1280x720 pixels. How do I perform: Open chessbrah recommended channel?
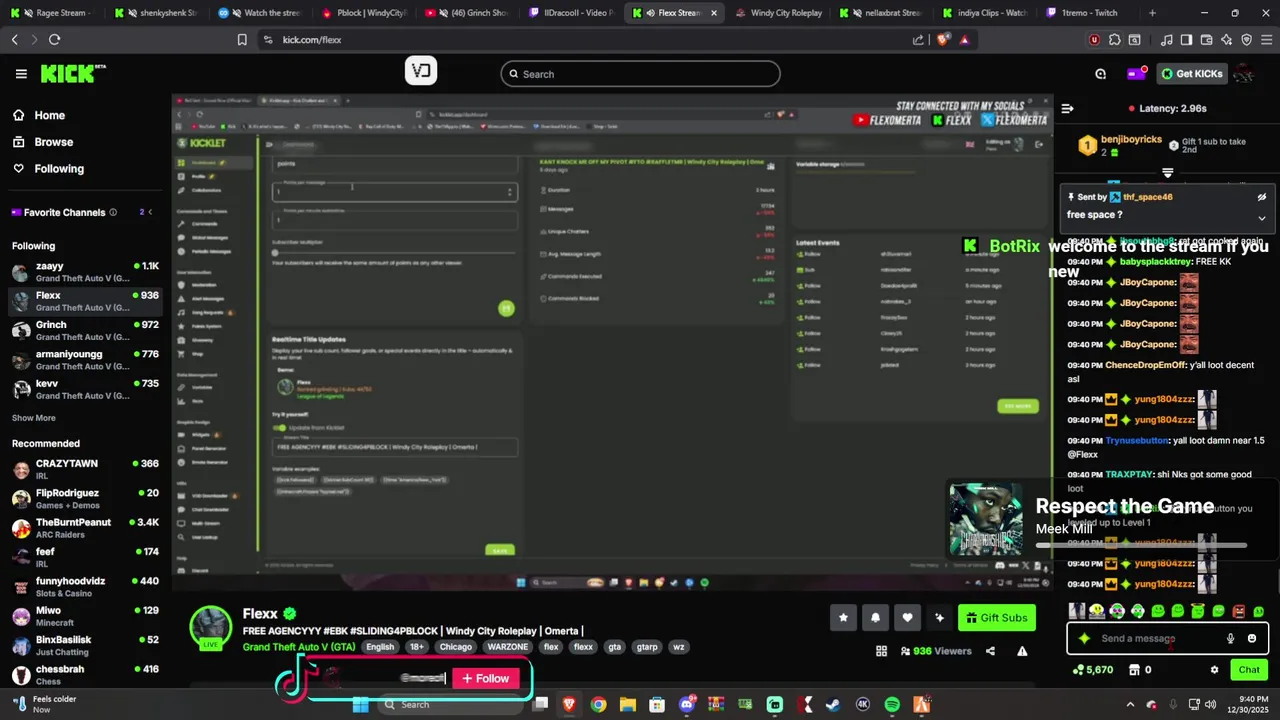click(85, 675)
